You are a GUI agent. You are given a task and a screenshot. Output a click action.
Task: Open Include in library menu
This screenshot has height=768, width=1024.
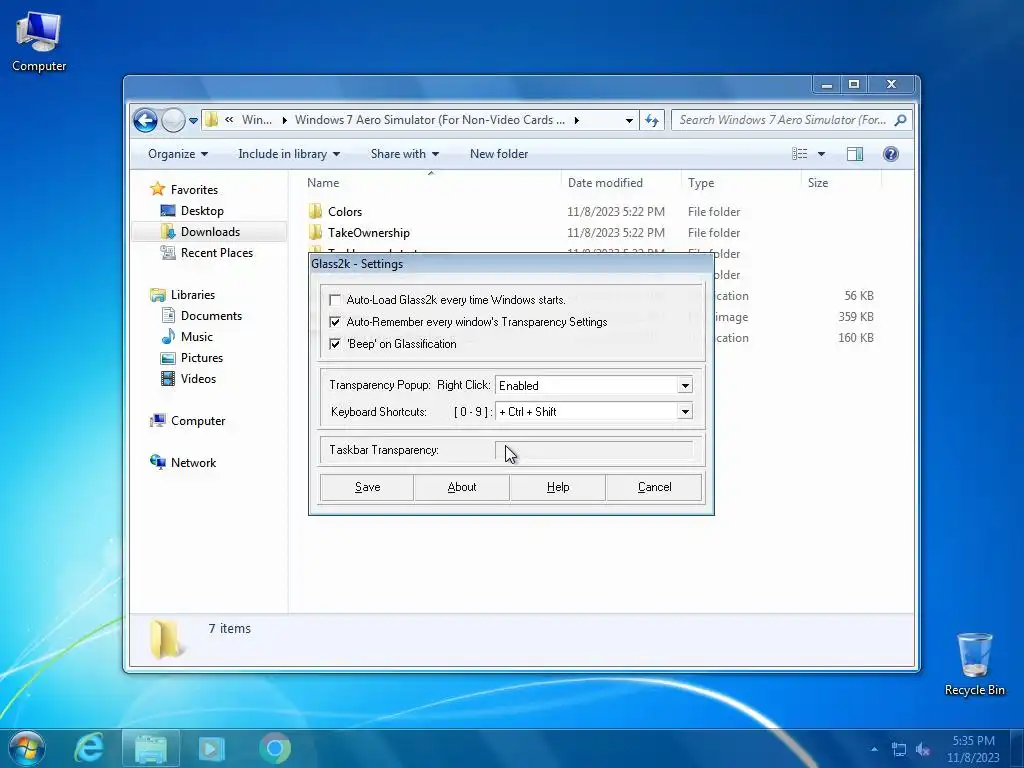tap(289, 154)
